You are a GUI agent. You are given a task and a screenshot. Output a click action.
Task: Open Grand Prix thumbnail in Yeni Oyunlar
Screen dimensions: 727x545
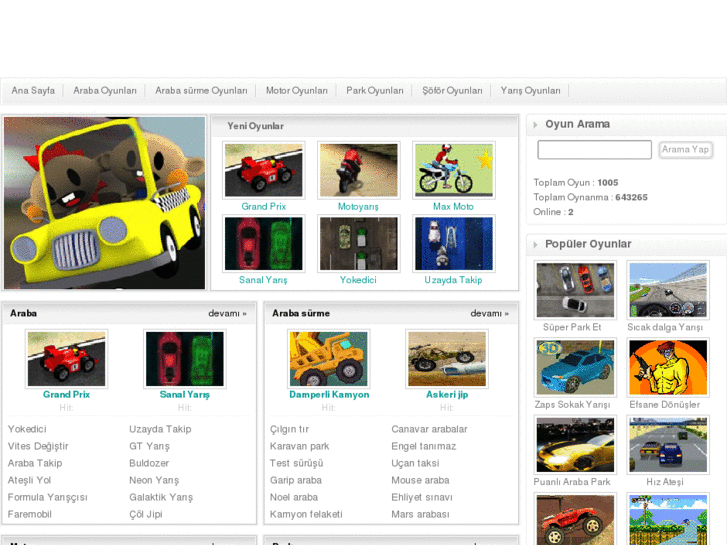(x=263, y=170)
